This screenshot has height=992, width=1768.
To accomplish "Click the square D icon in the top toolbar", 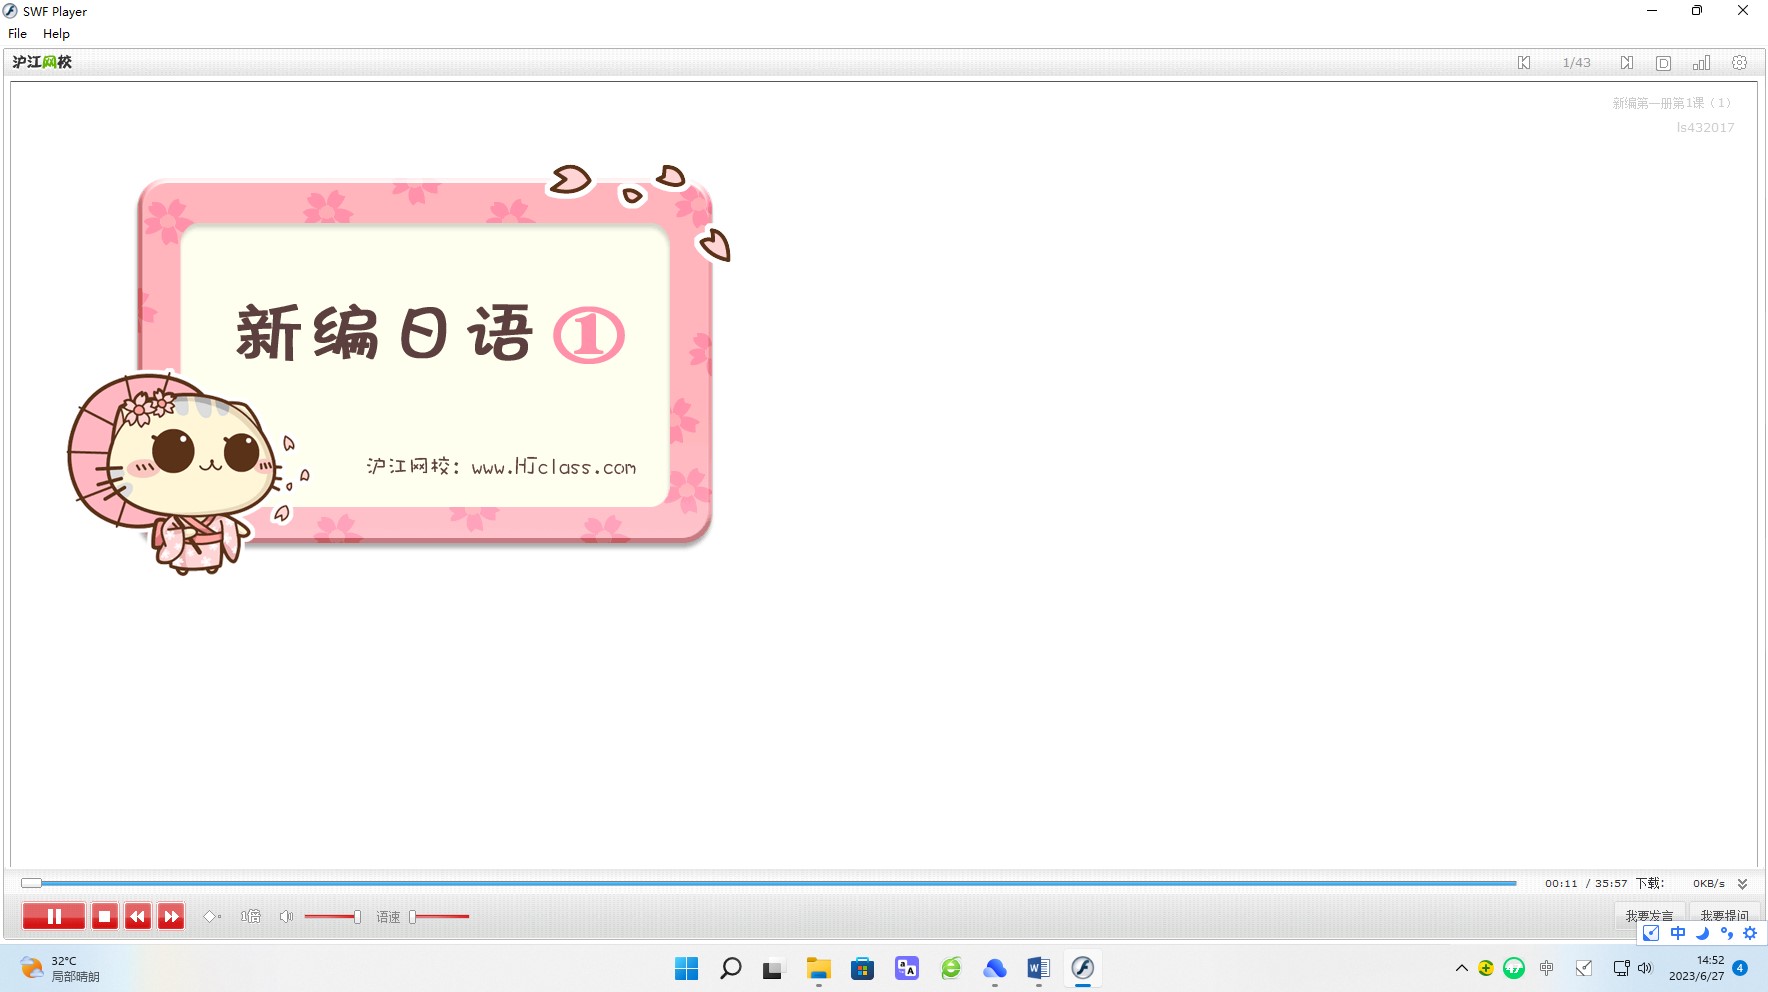I will click(x=1663, y=63).
